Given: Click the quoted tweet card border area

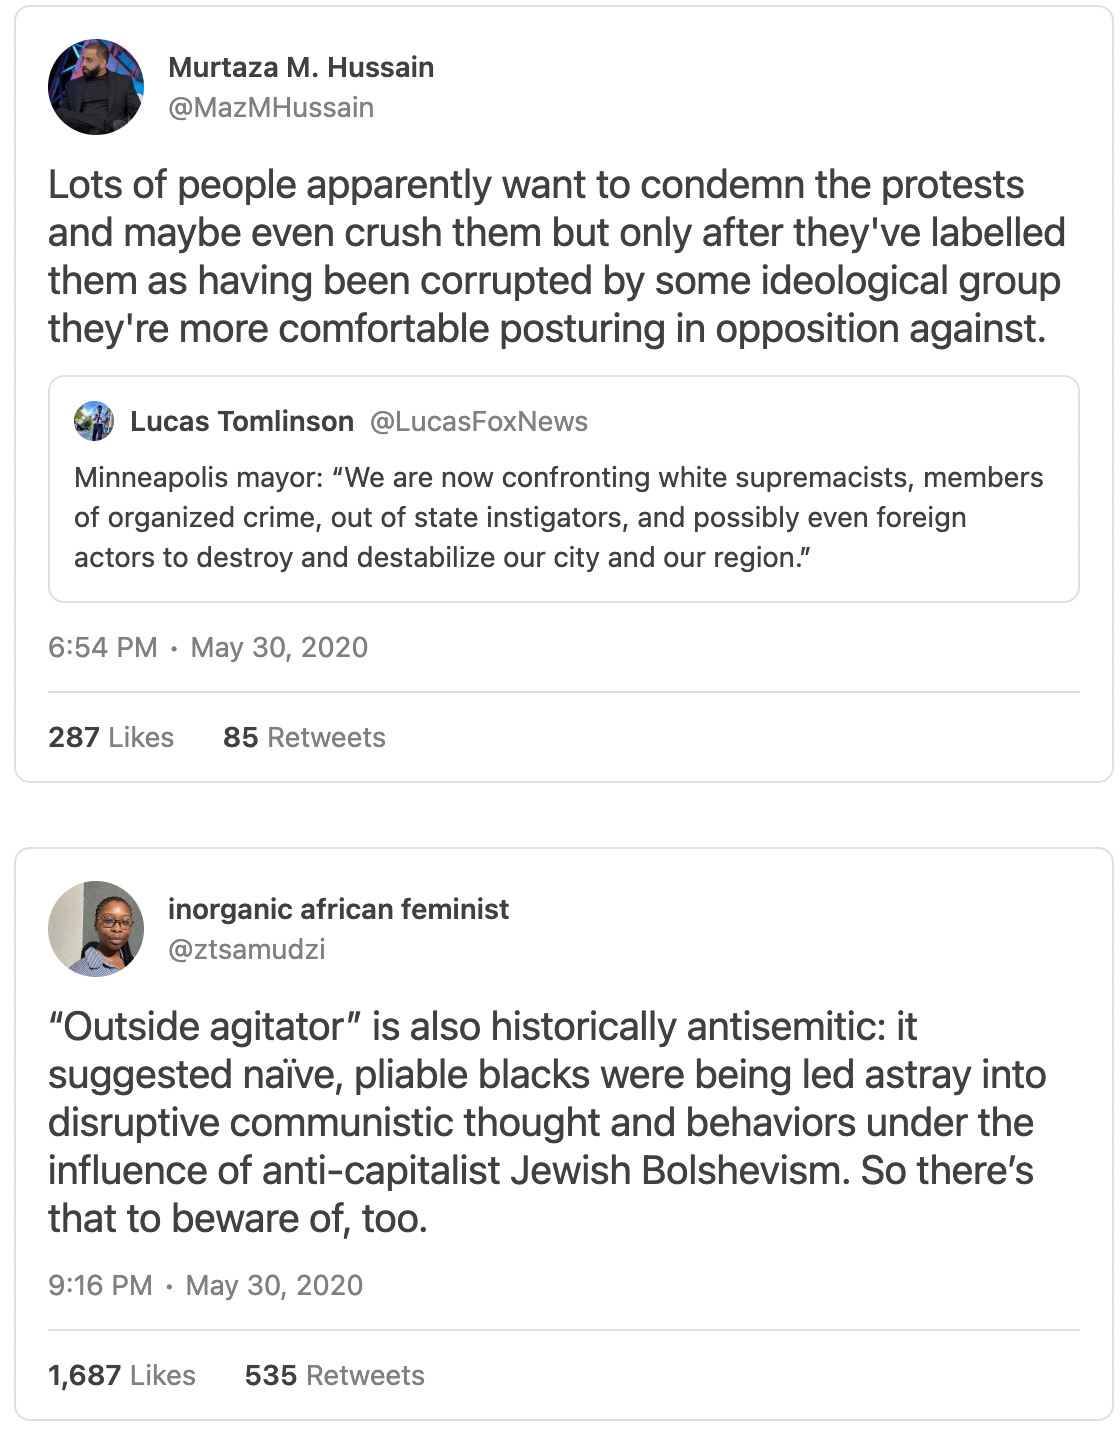Looking at the screenshot, I should pos(564,489).
